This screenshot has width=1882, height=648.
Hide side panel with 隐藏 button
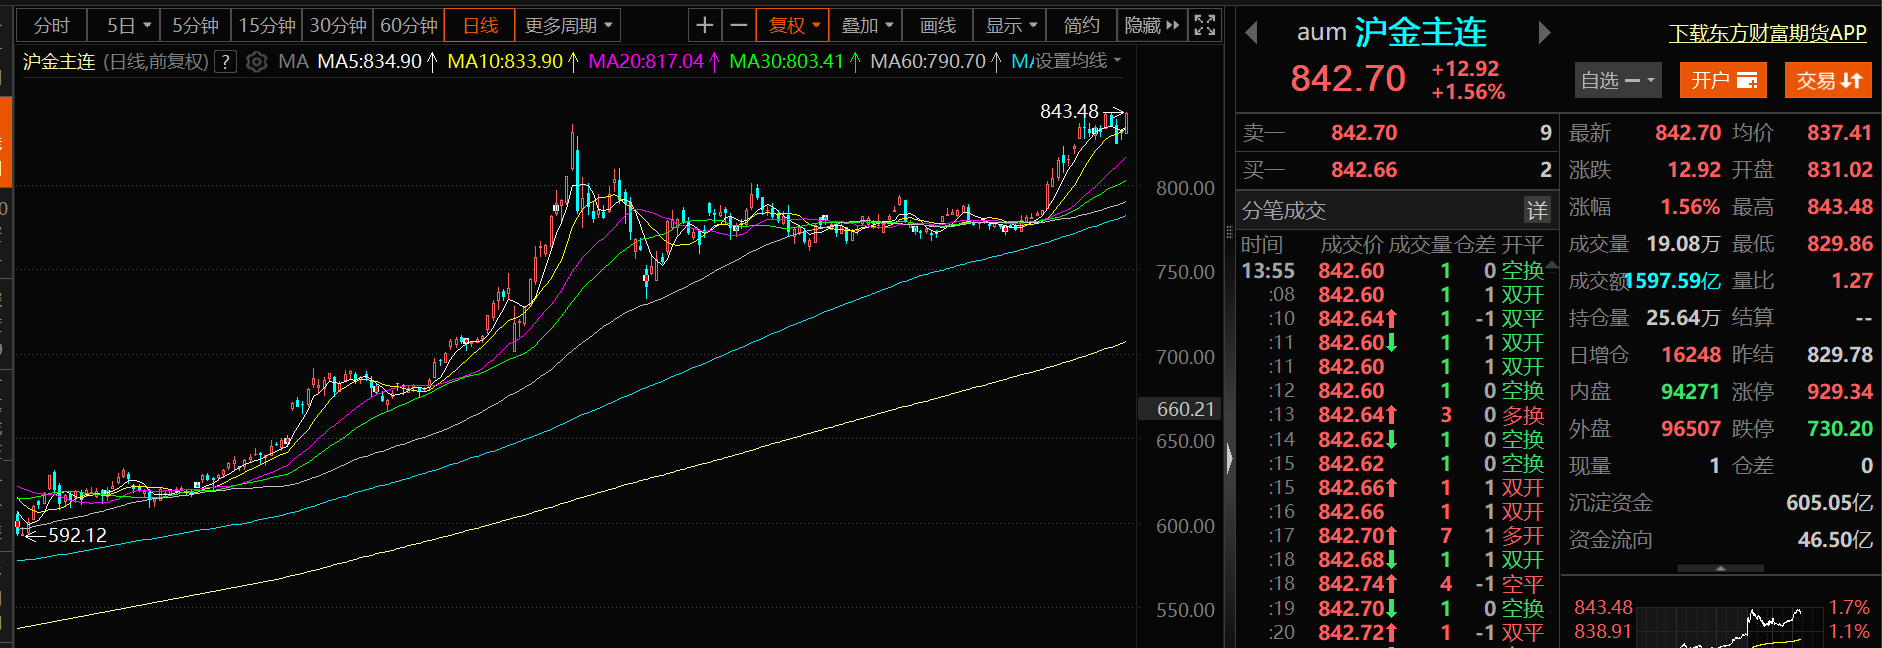coord(1152,25)
